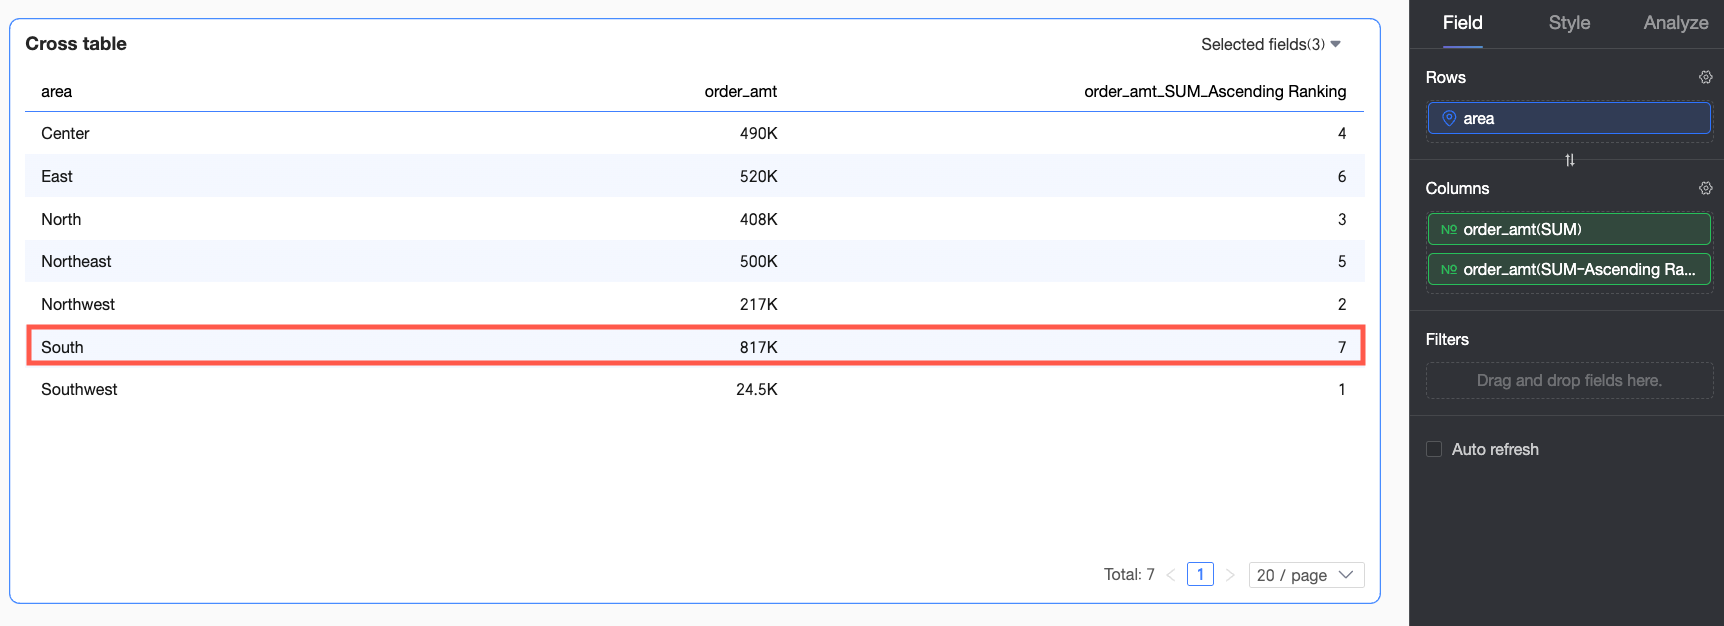Viewport: 1724px width, 626px height.
Task: Select the Field tab
Action: point(1462,23)
